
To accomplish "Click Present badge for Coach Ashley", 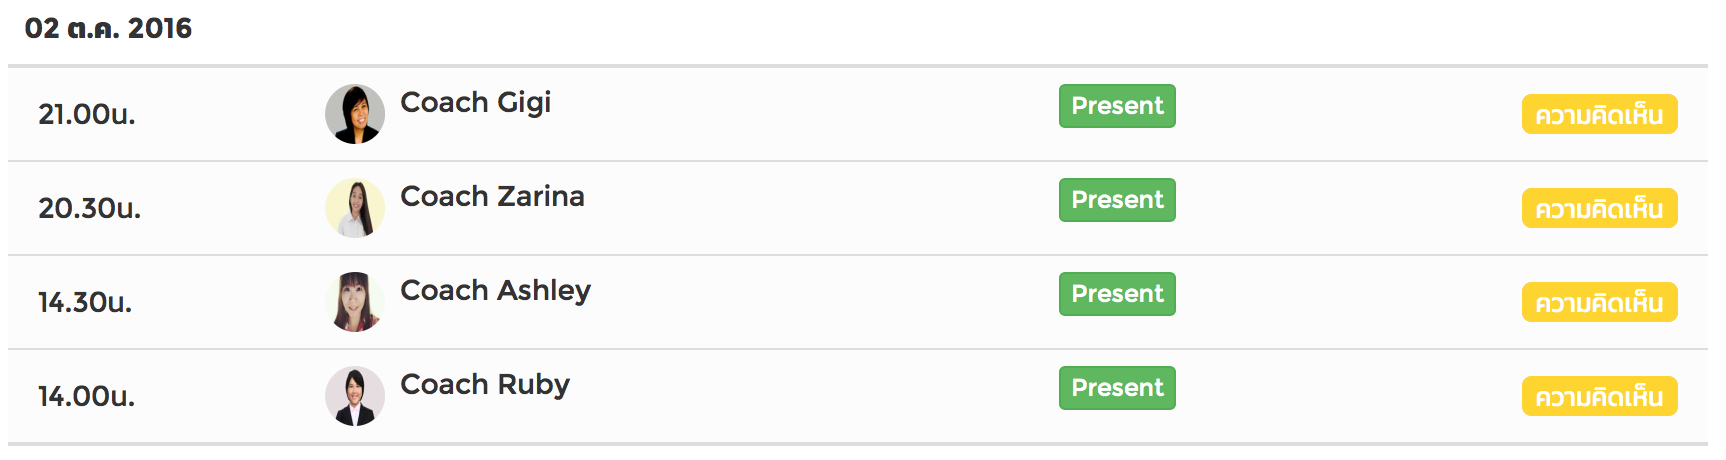I will 1117,294.
